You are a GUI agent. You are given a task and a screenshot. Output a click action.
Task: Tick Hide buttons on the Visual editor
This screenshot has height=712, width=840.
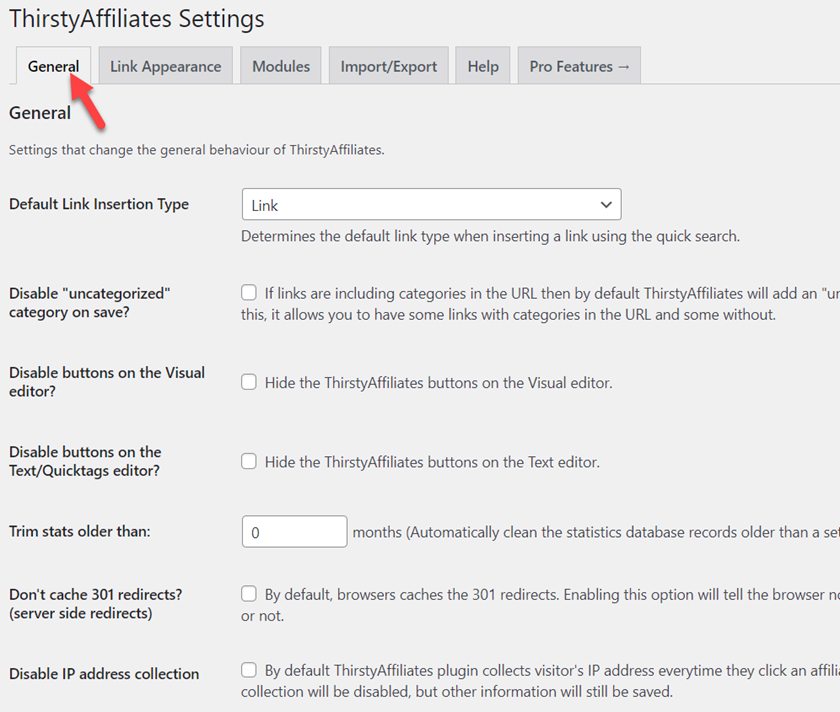coord(249,382)
